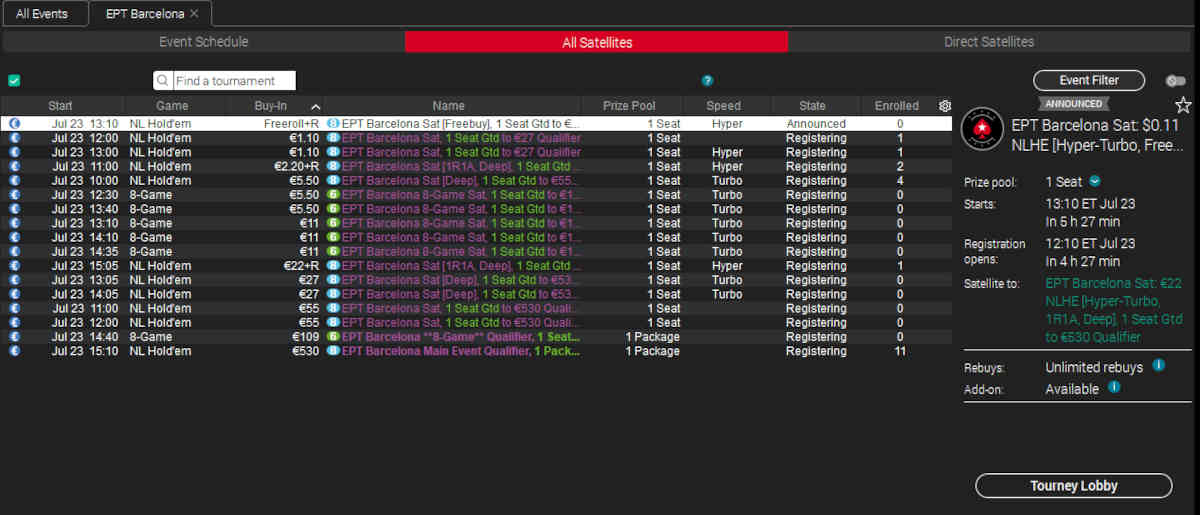The height and width of the screenshot is (515, 1200).
Task: Open the Tourney Lobby
Action: 1073,486
